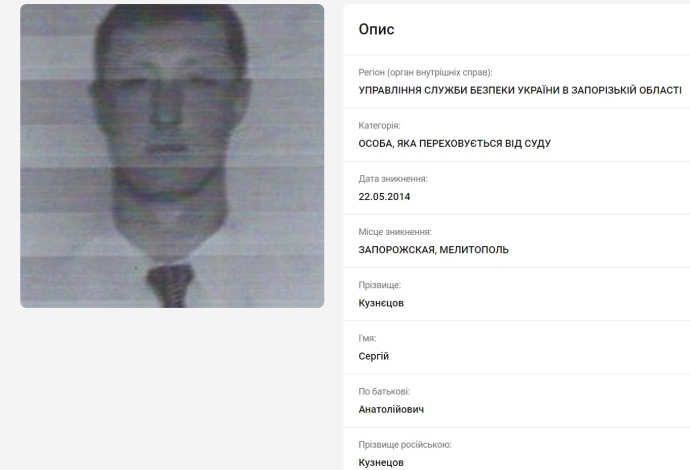This screenshot has height=470, width=690.
Task: Click the first name "Сергій"
Action: (x=374, y=356)
